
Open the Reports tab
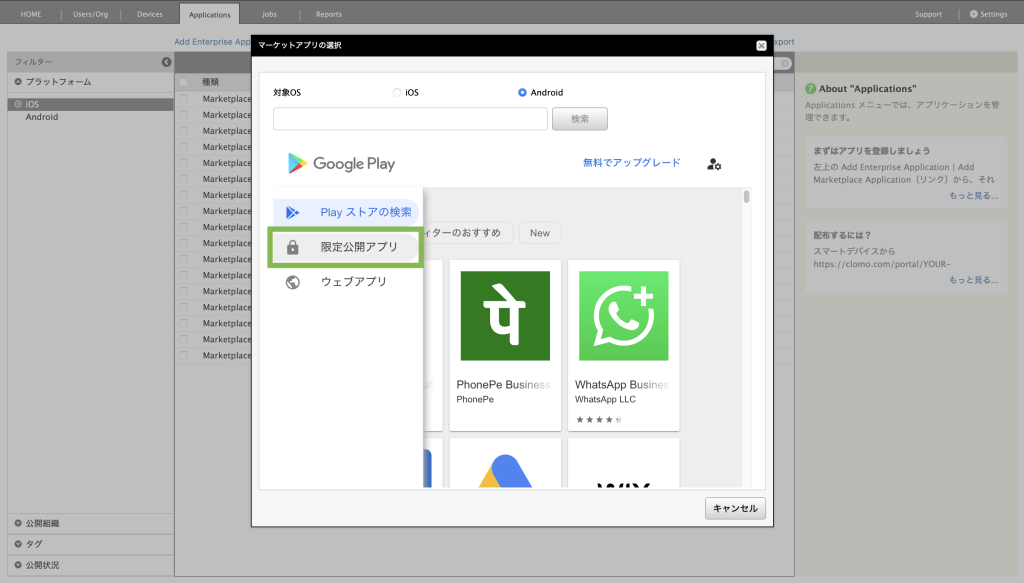328,14
